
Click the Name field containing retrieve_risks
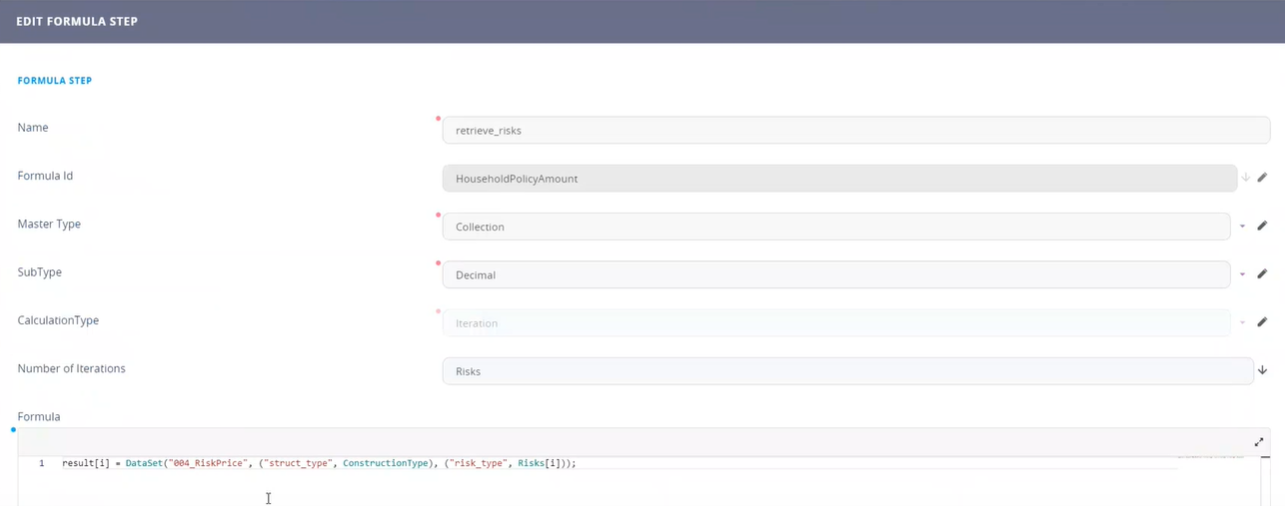pos(855,130)
